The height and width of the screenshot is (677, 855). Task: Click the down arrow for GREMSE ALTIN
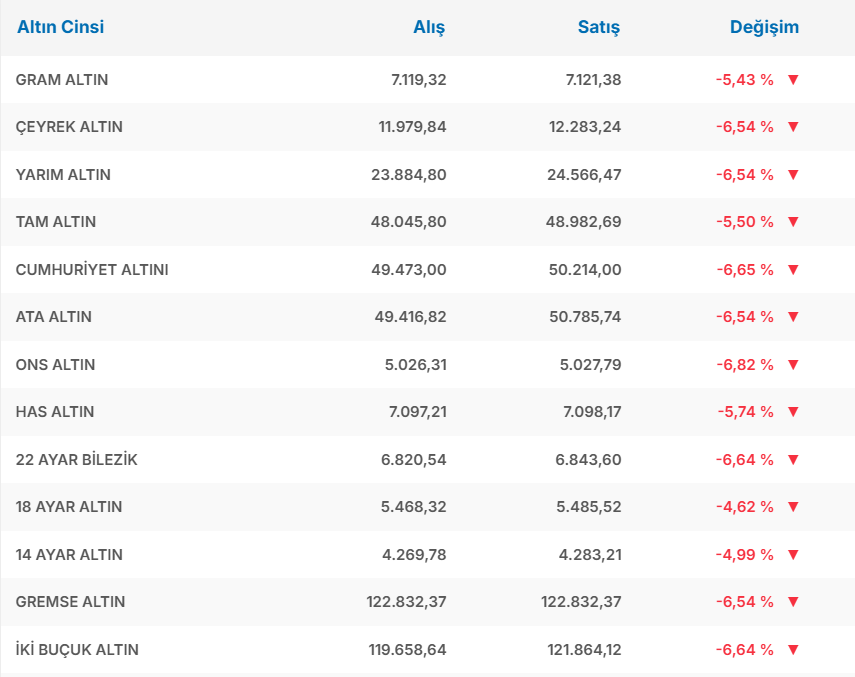793,602
